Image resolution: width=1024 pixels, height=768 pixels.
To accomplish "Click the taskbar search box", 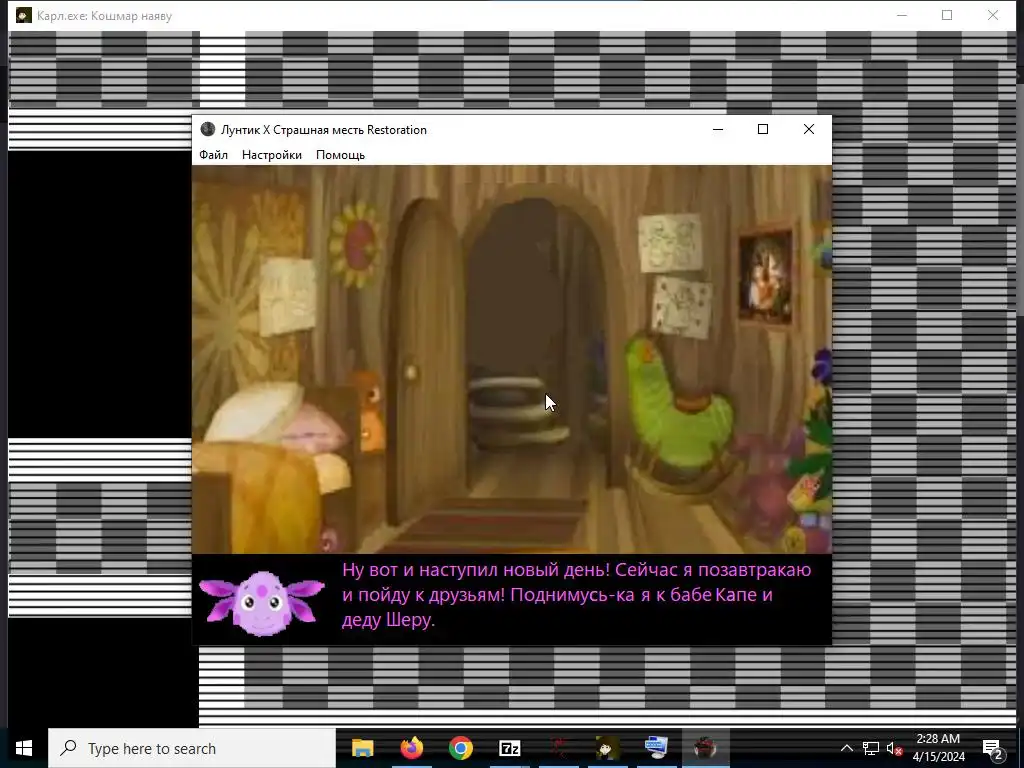I will pyautogui.click(x=192, y=748).
